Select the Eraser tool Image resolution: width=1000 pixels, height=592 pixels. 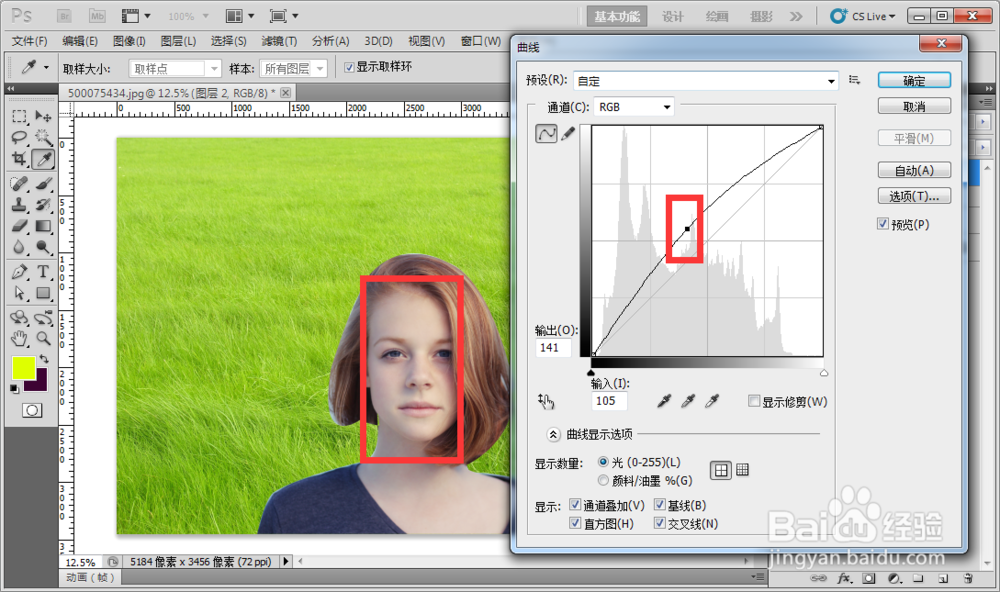pyautogui.click(x=19, y=226)
